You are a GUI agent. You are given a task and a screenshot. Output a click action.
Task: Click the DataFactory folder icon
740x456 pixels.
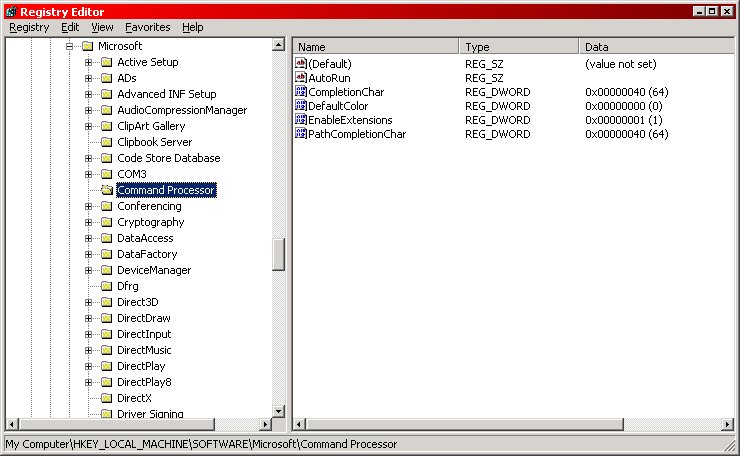(107, 254)
